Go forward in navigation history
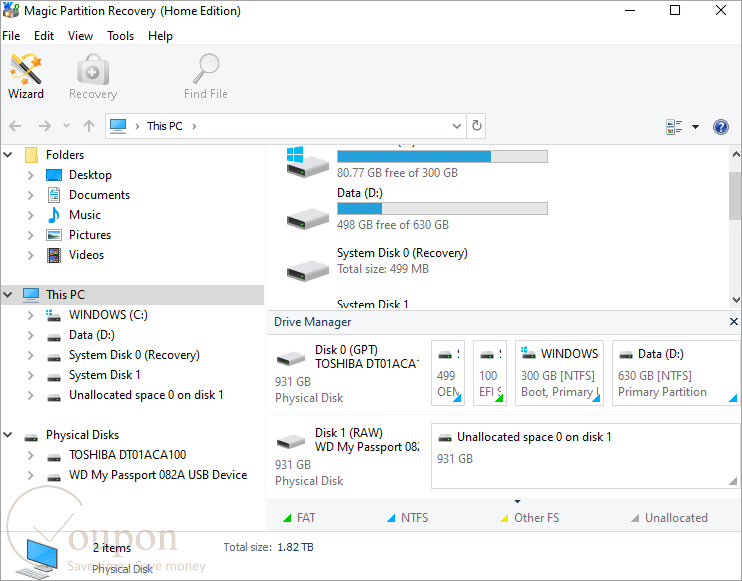 coord(44,126)
